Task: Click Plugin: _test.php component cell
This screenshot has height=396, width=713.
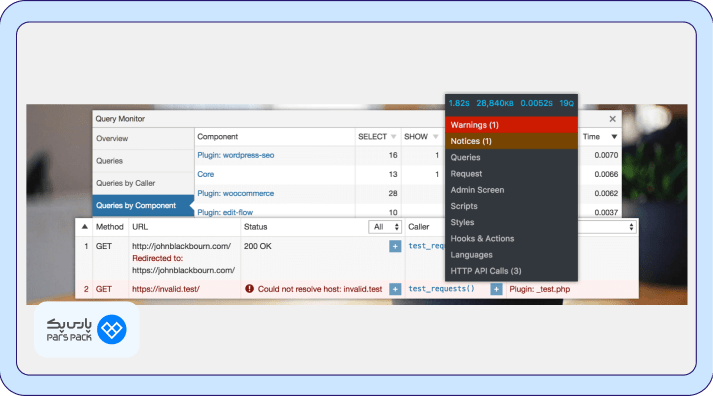Action: tap(539, 289)
